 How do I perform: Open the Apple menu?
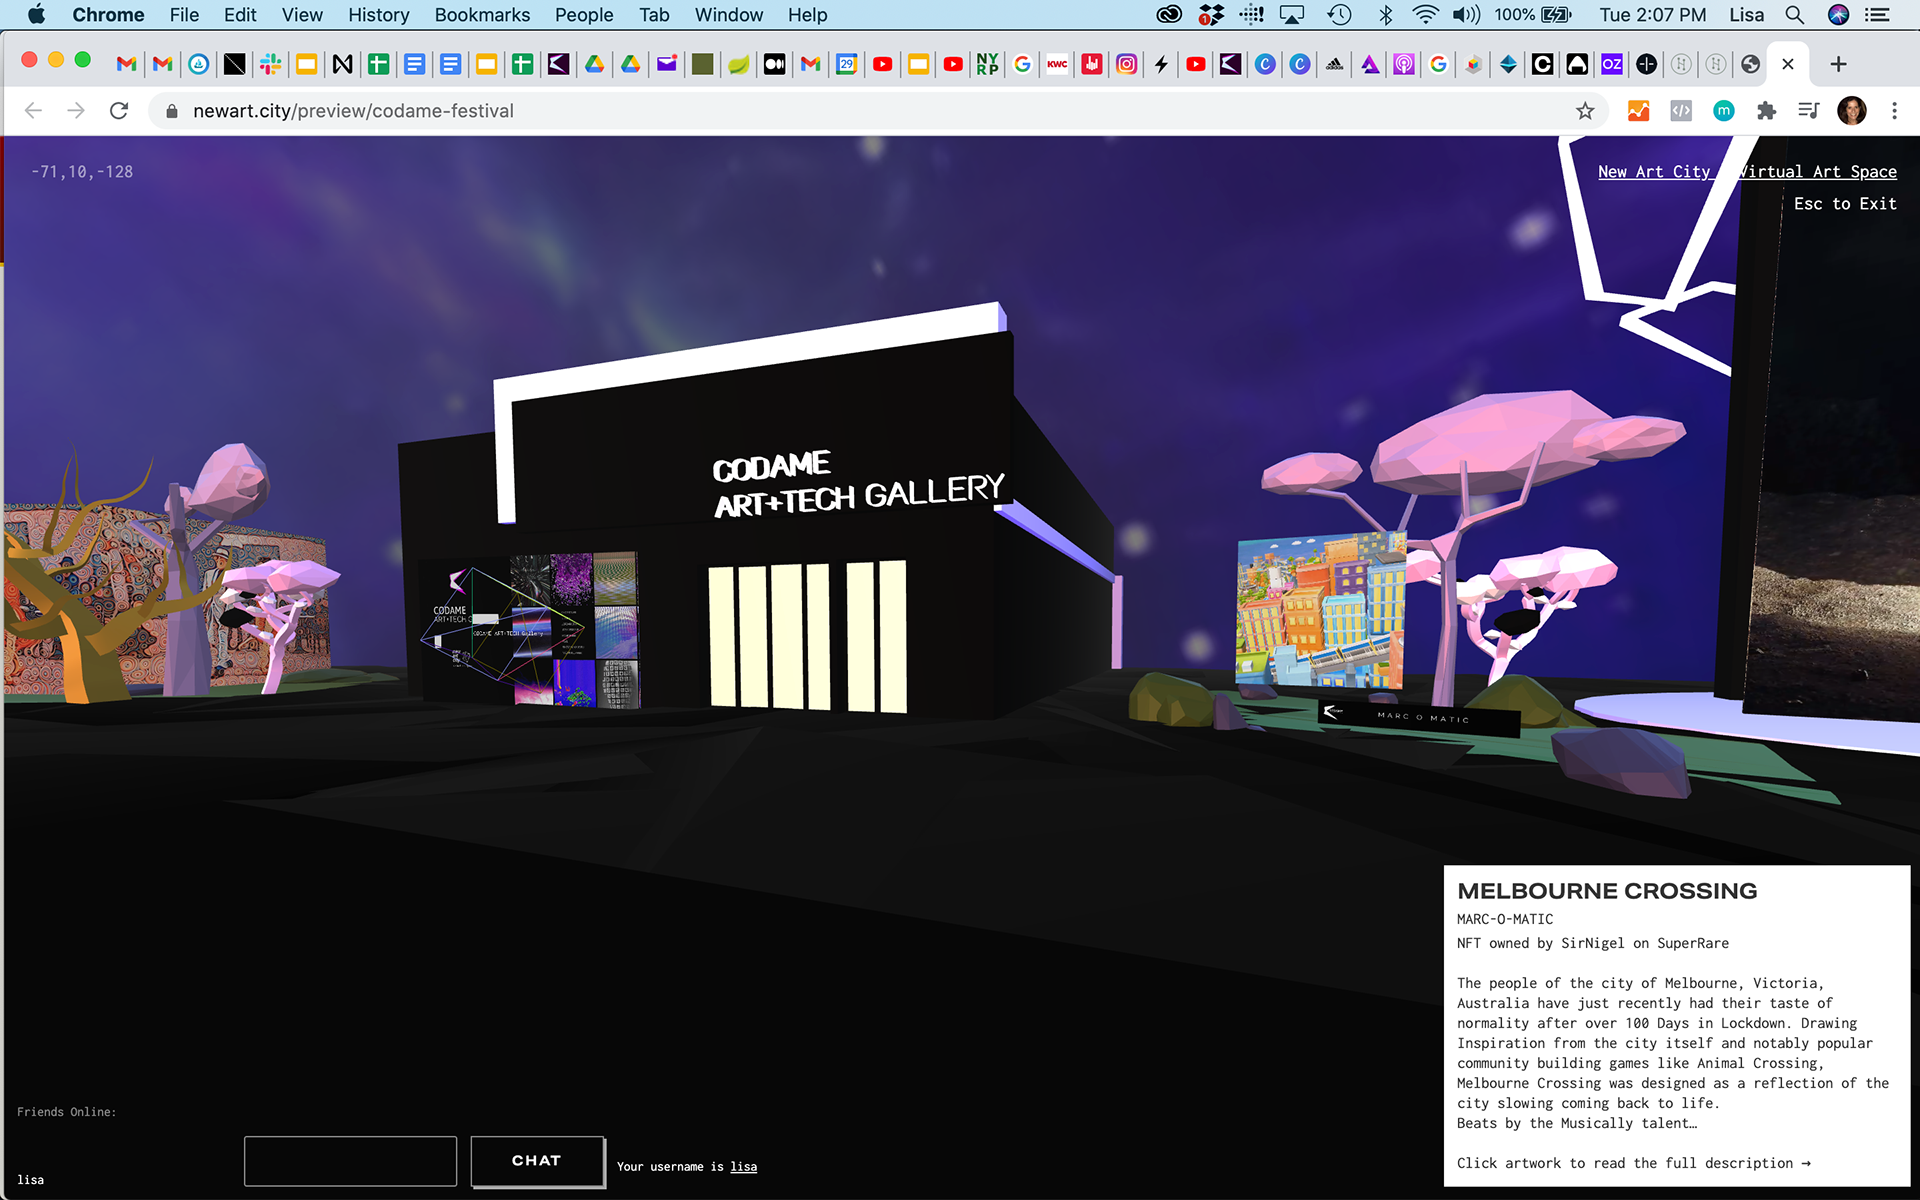tap(36, 14)
